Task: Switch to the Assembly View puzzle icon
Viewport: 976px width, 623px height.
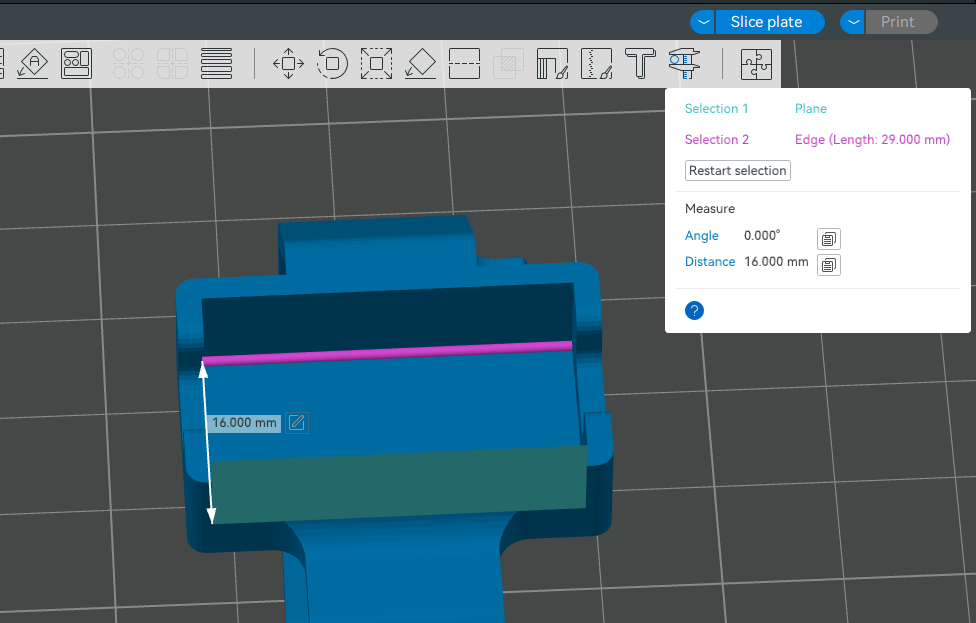Action: (x=756, y=64)
